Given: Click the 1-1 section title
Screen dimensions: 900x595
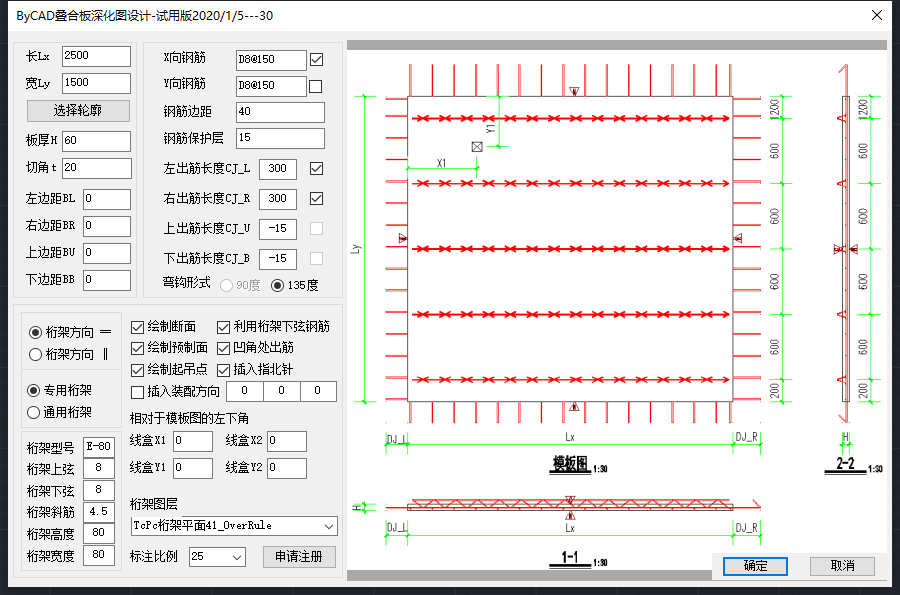Looking at the screenshot, I should tap(569, 557).
